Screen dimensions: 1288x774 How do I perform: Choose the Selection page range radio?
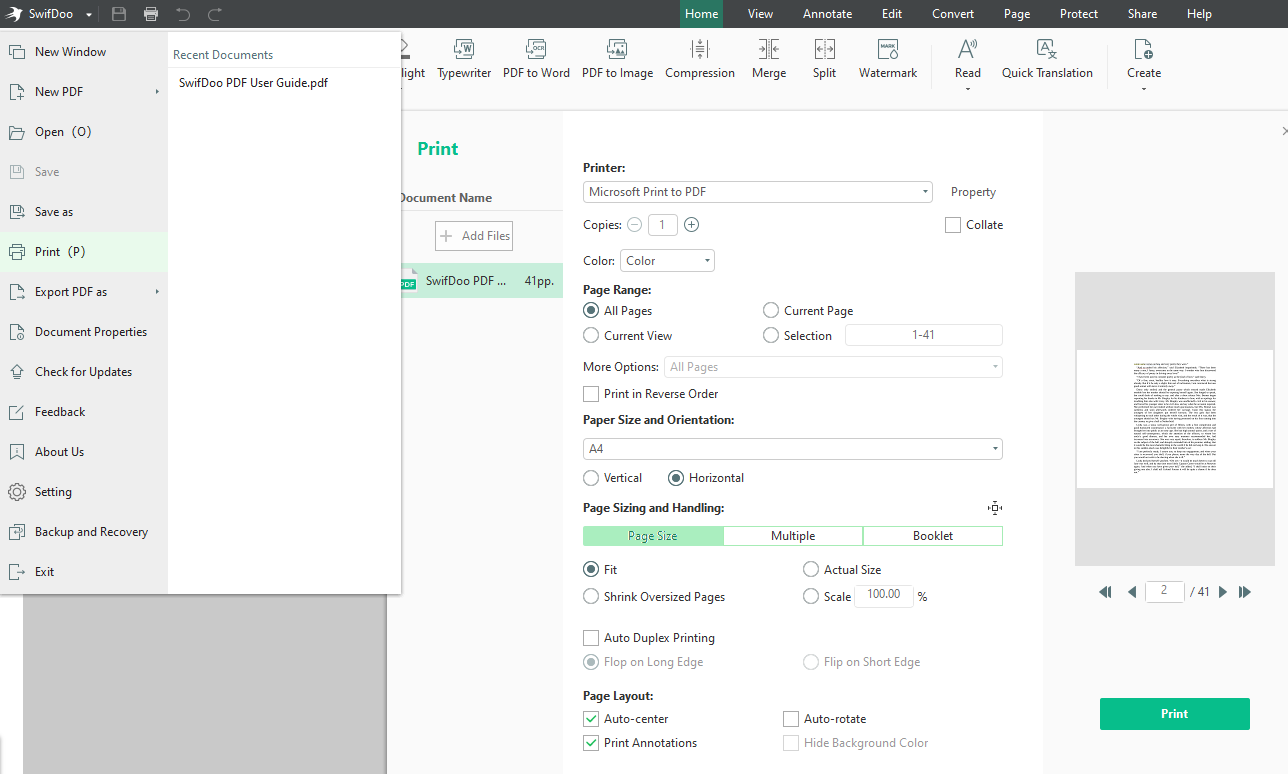[x=771, y=336]
